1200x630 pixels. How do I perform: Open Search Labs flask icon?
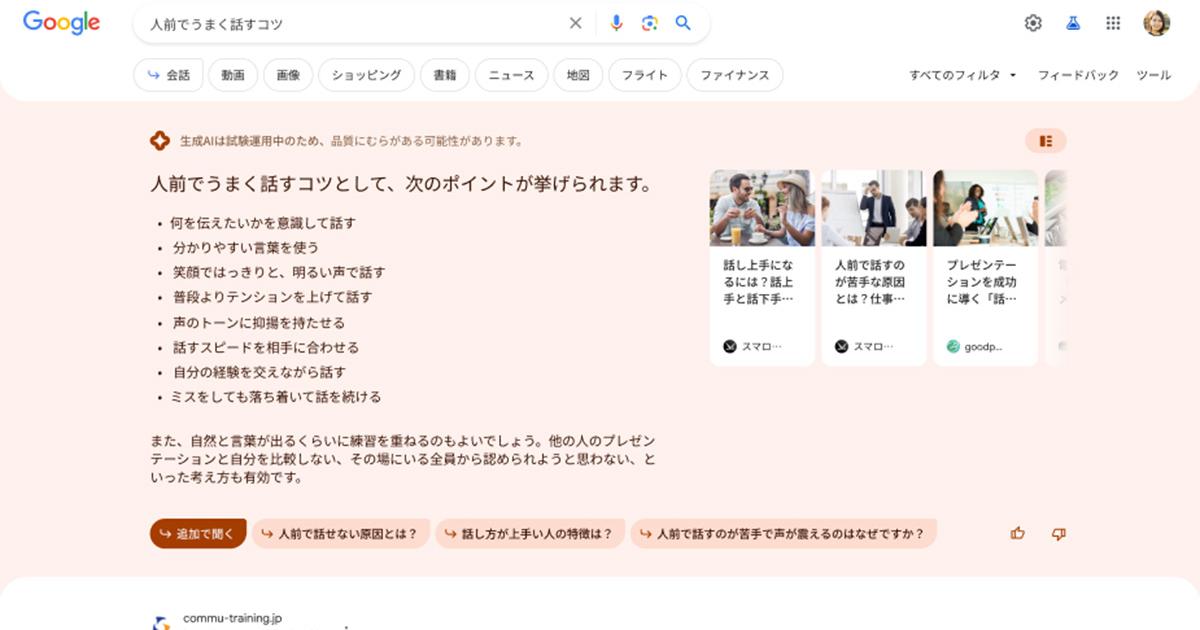pos(1073,23)
